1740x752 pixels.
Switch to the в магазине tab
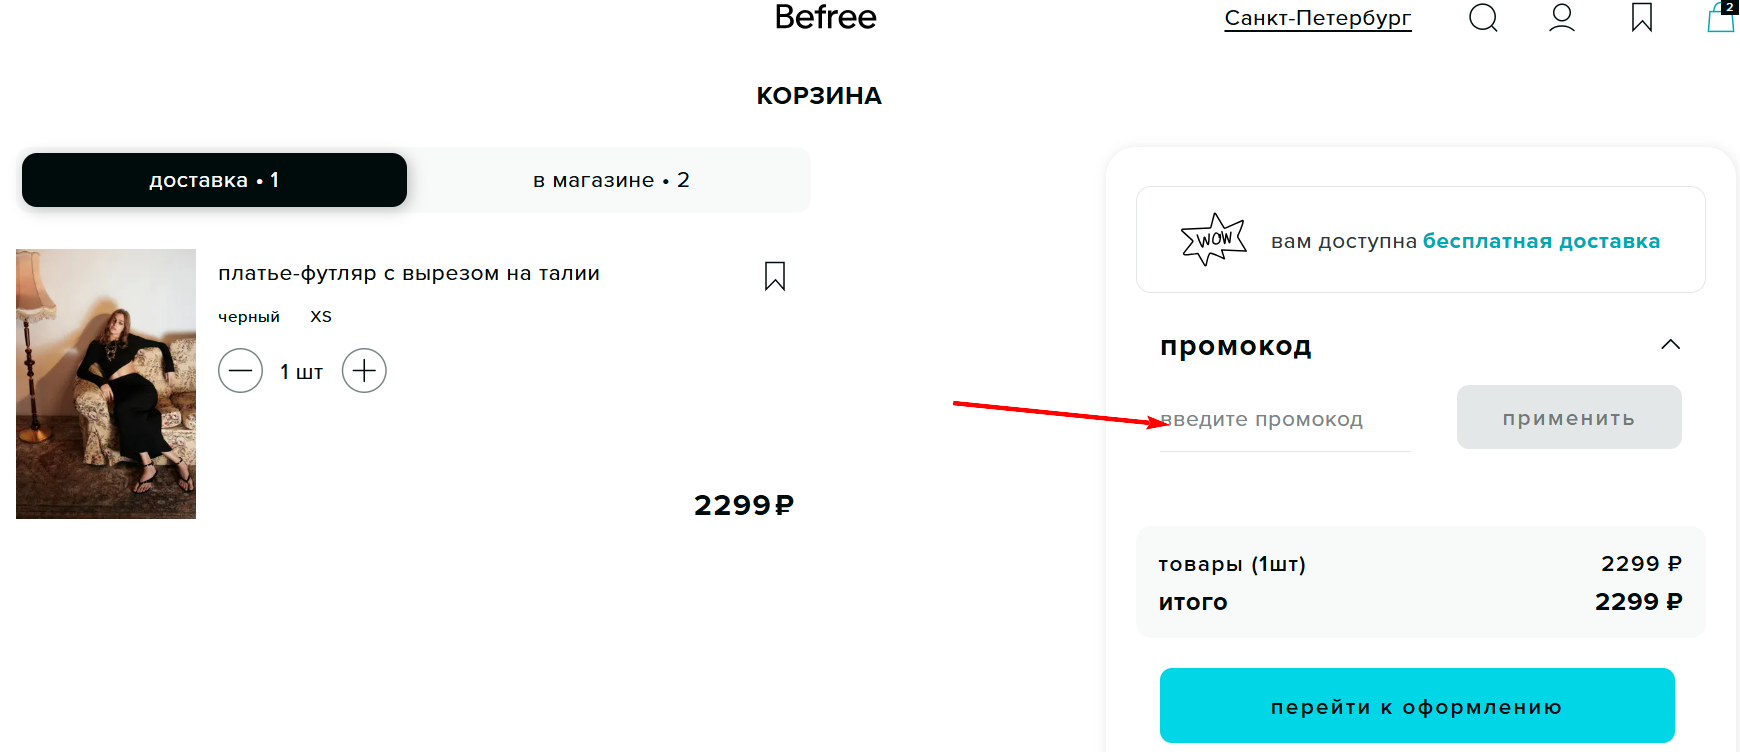click(609, 180)
